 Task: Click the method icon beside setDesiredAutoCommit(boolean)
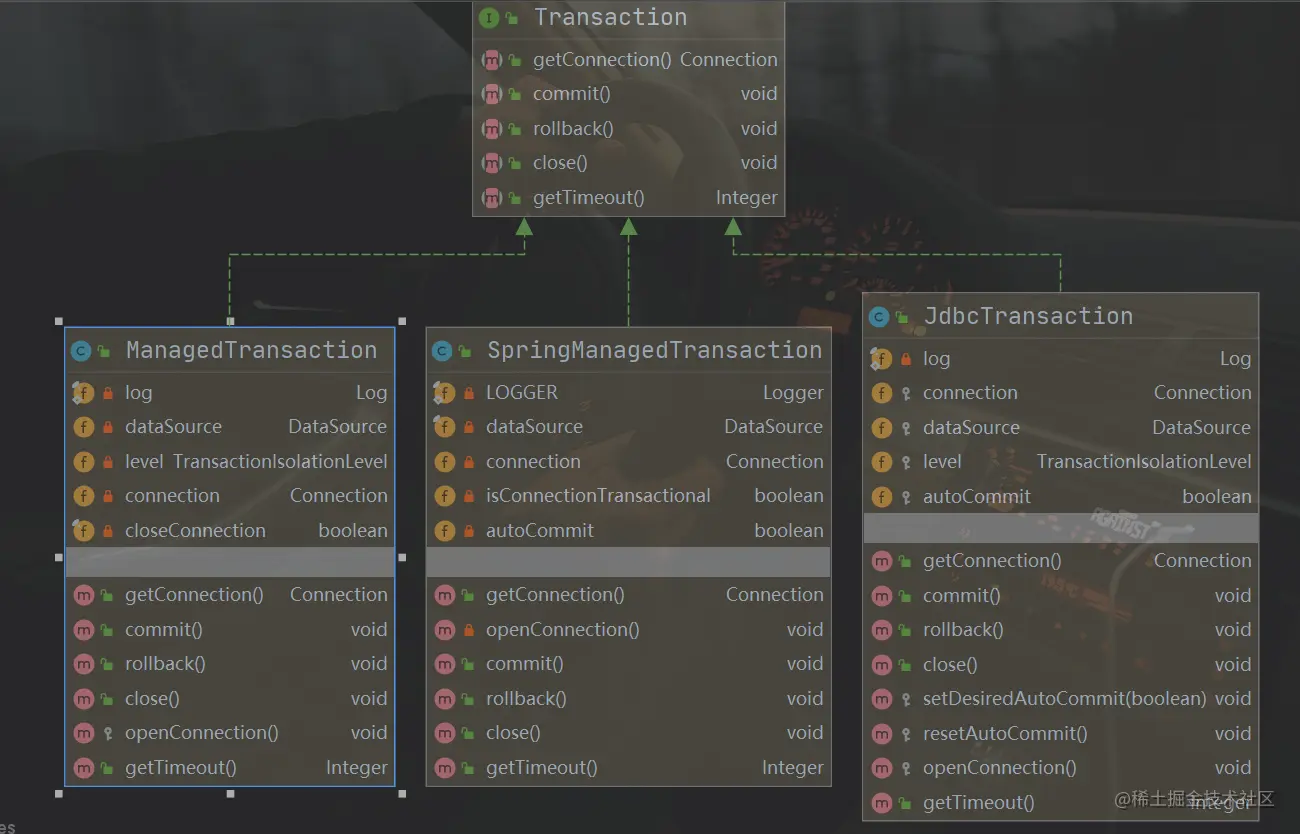click(881, 699)
